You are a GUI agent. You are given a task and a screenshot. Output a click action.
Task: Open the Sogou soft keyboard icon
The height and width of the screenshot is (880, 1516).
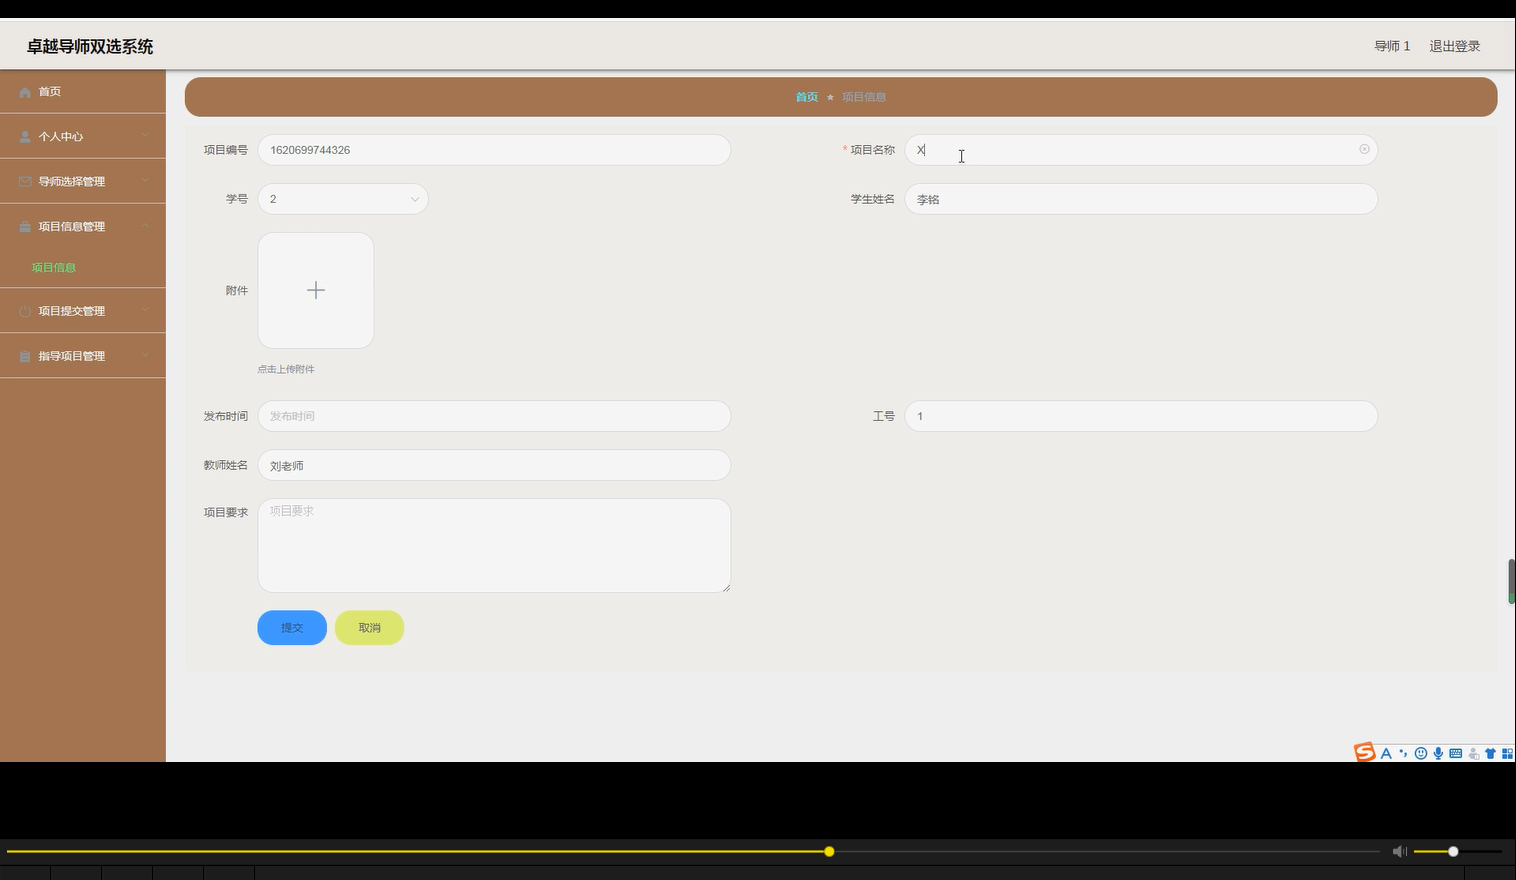[1455, 753]
